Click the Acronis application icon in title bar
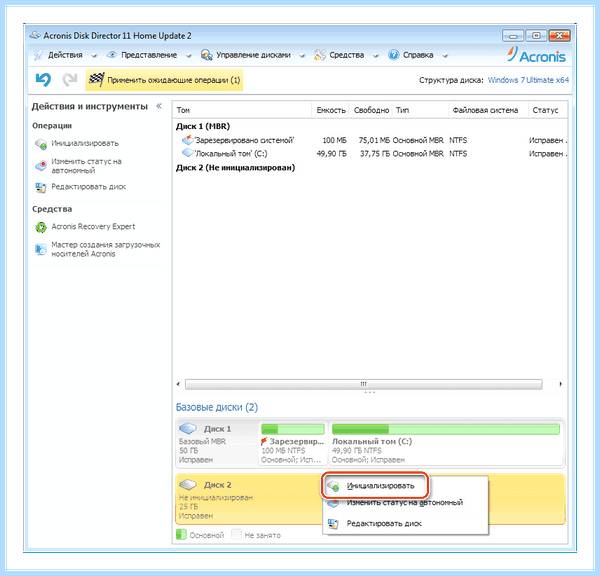 (x=35, y=35)
